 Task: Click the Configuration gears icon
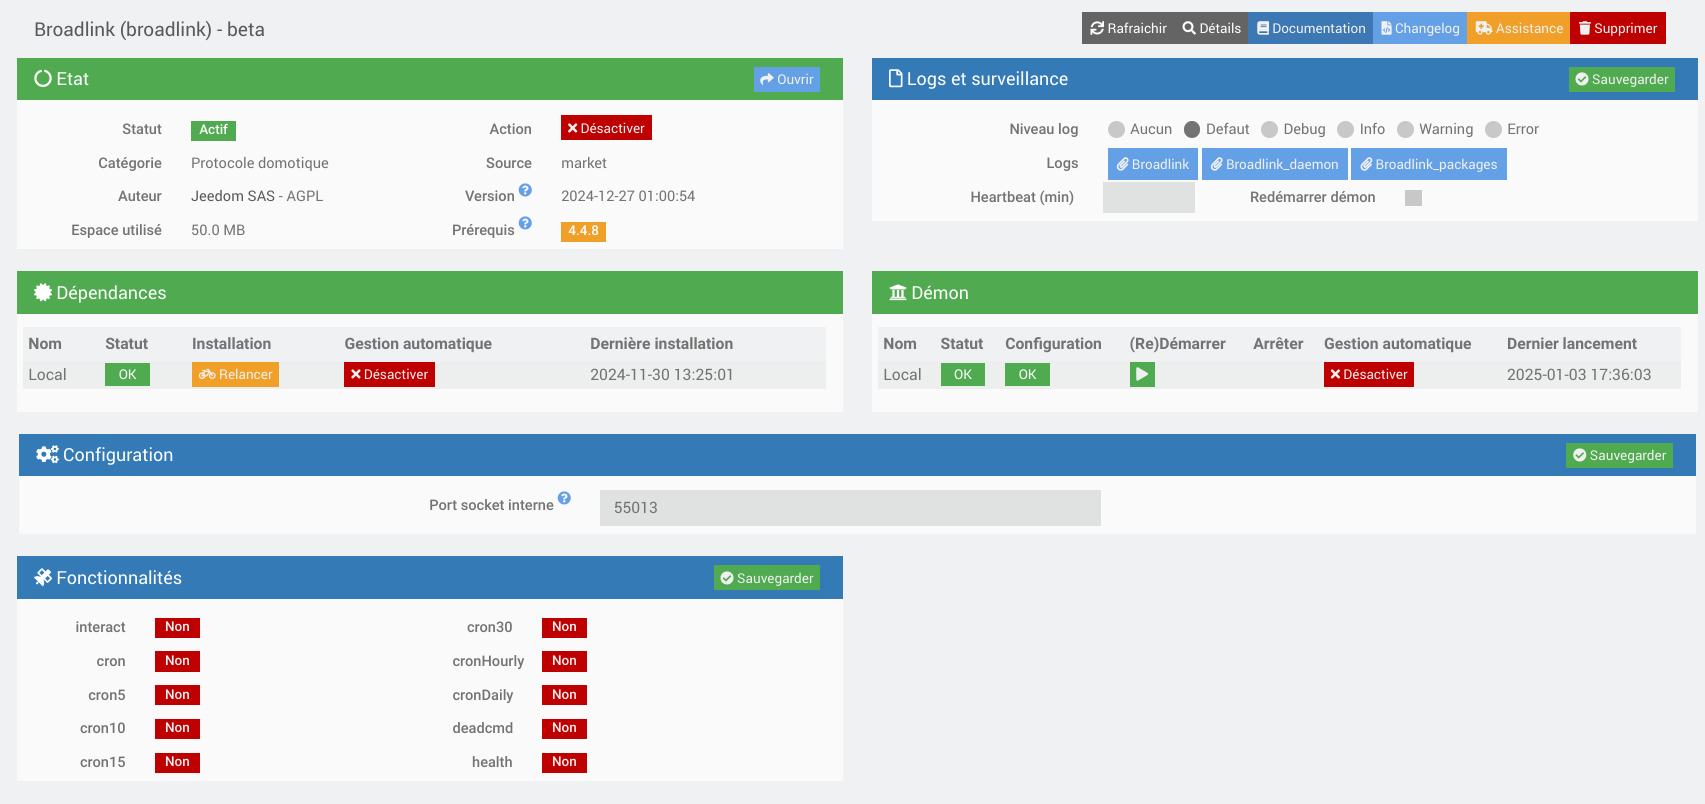(47, 454)
